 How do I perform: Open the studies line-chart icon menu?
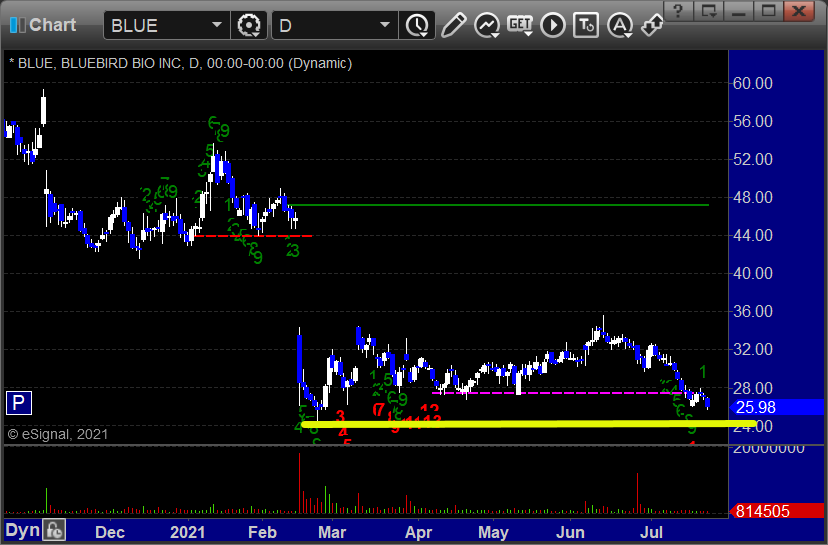point(487,25)
